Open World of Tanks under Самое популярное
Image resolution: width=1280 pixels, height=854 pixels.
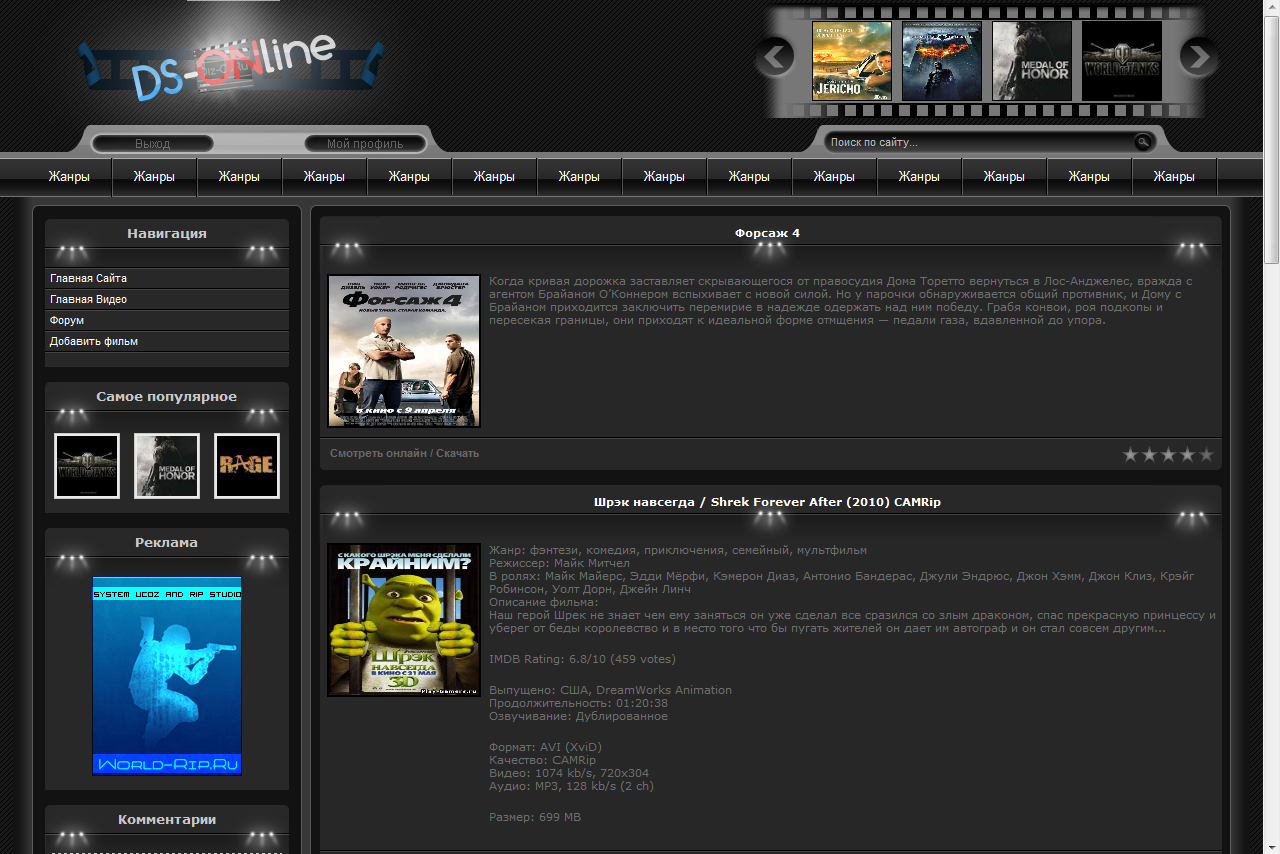tap(87, 466)
